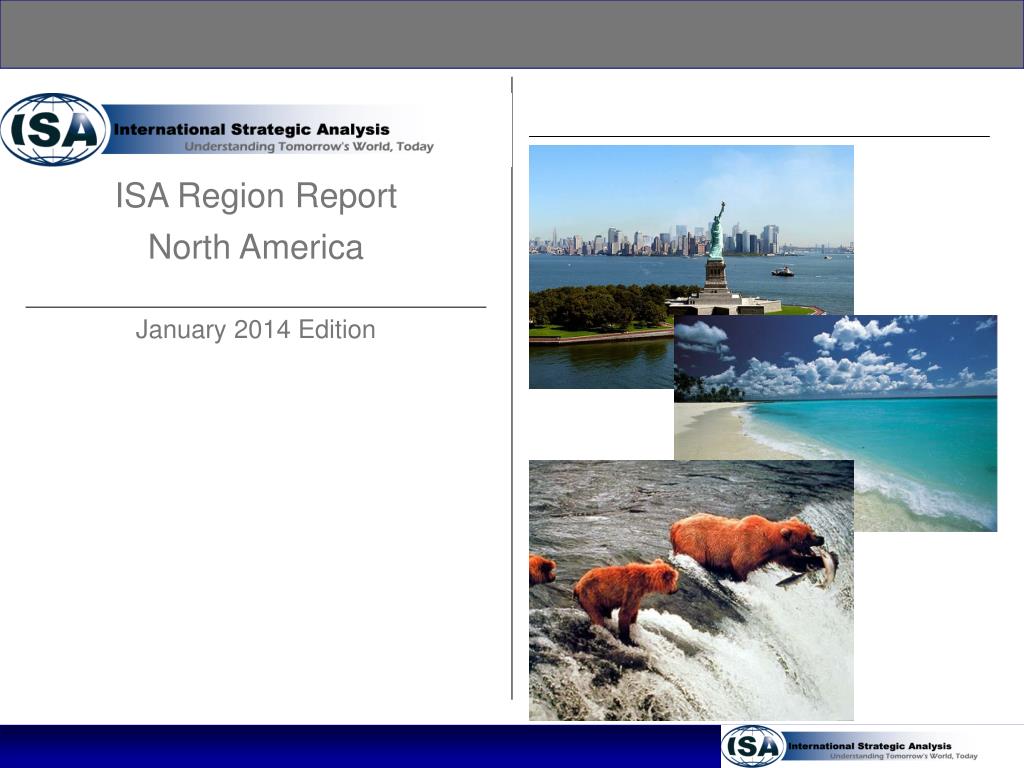Click the 'International Strategic Analysis' header banner text

251,129
